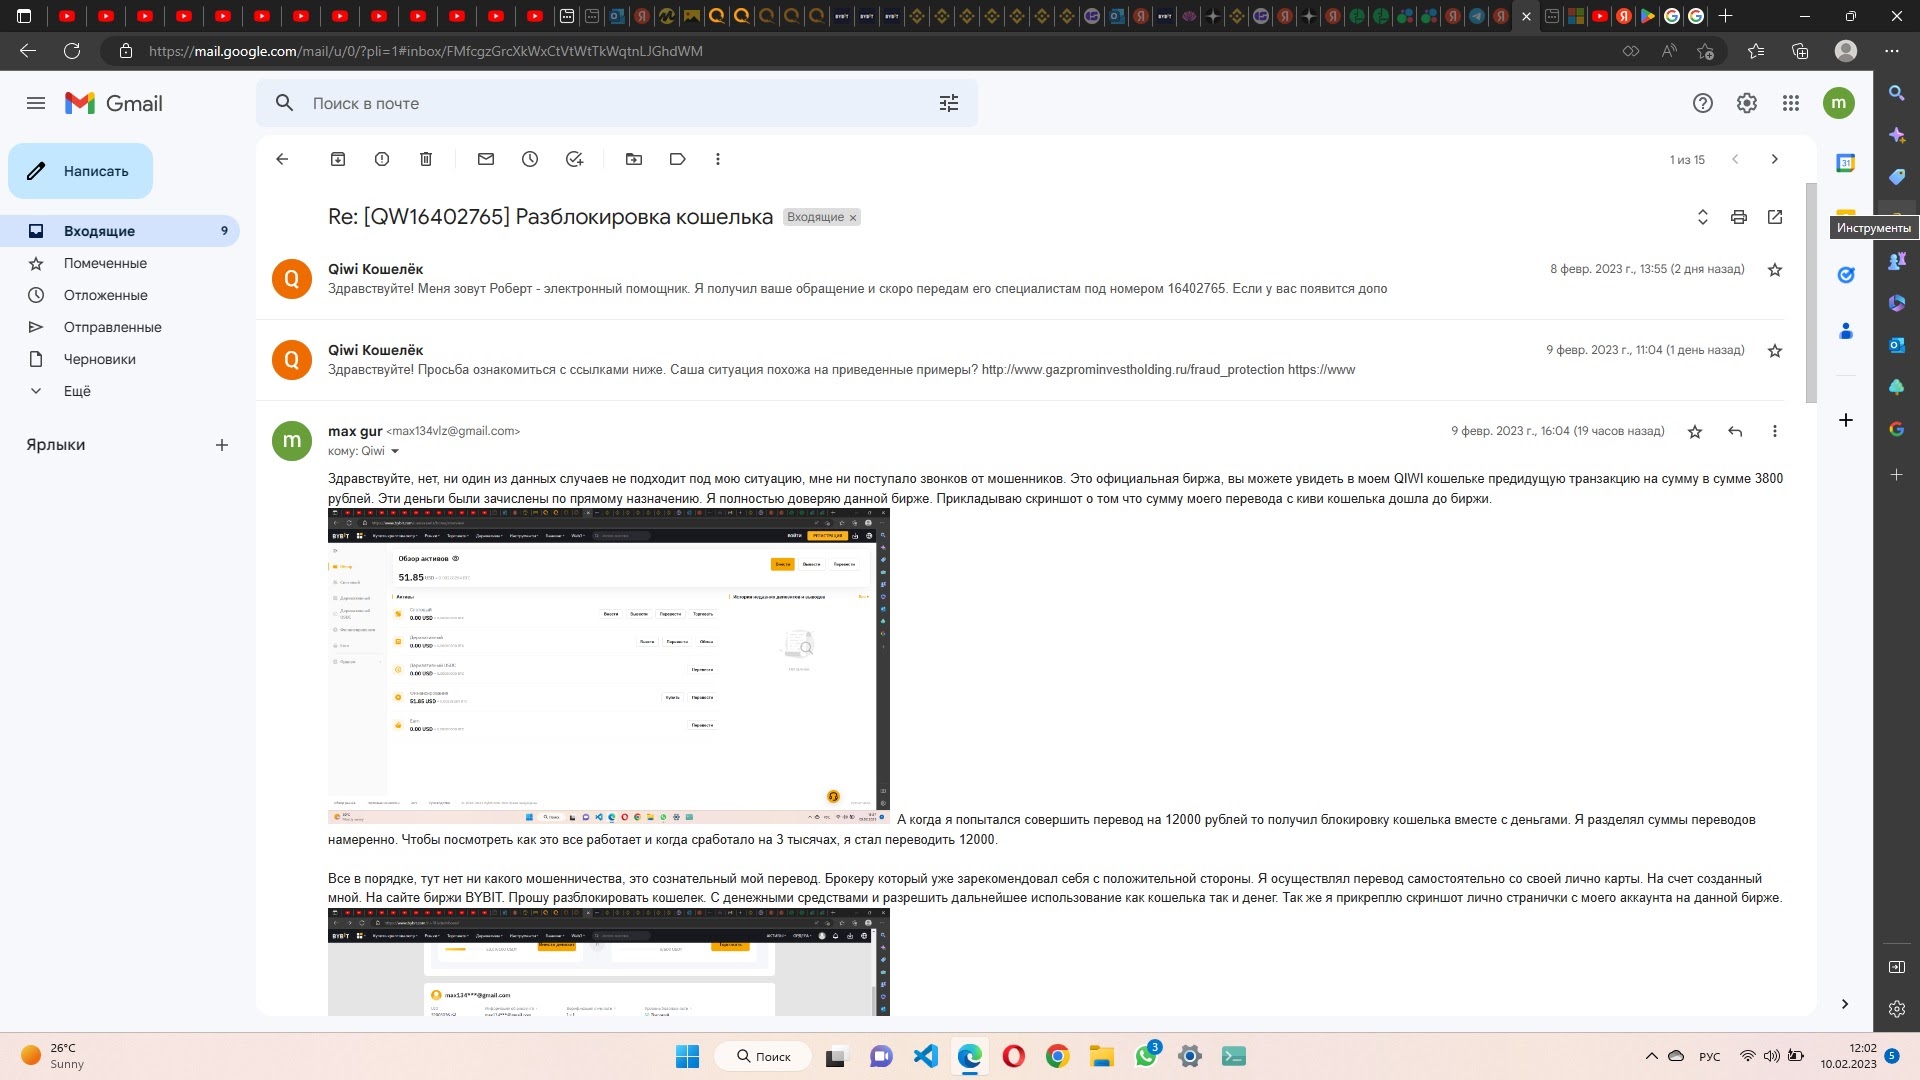The height and width of the screenshot is (1080, 1920).
Task: Open the Move to folder icon
Action: pyautogui.click(x=634, y=159)
